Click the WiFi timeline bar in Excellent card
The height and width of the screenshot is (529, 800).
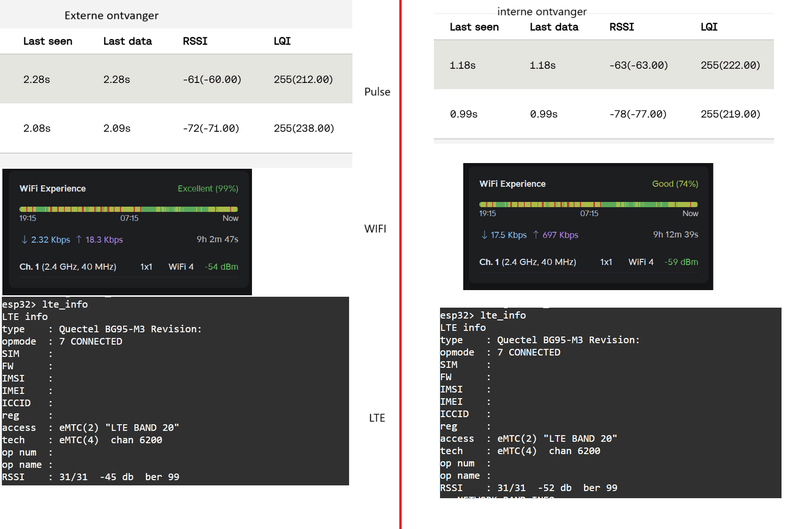[x=129, y=209]
